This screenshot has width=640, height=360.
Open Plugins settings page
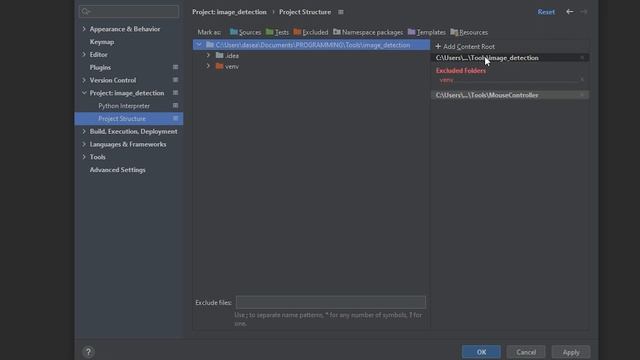click(100, 67)
